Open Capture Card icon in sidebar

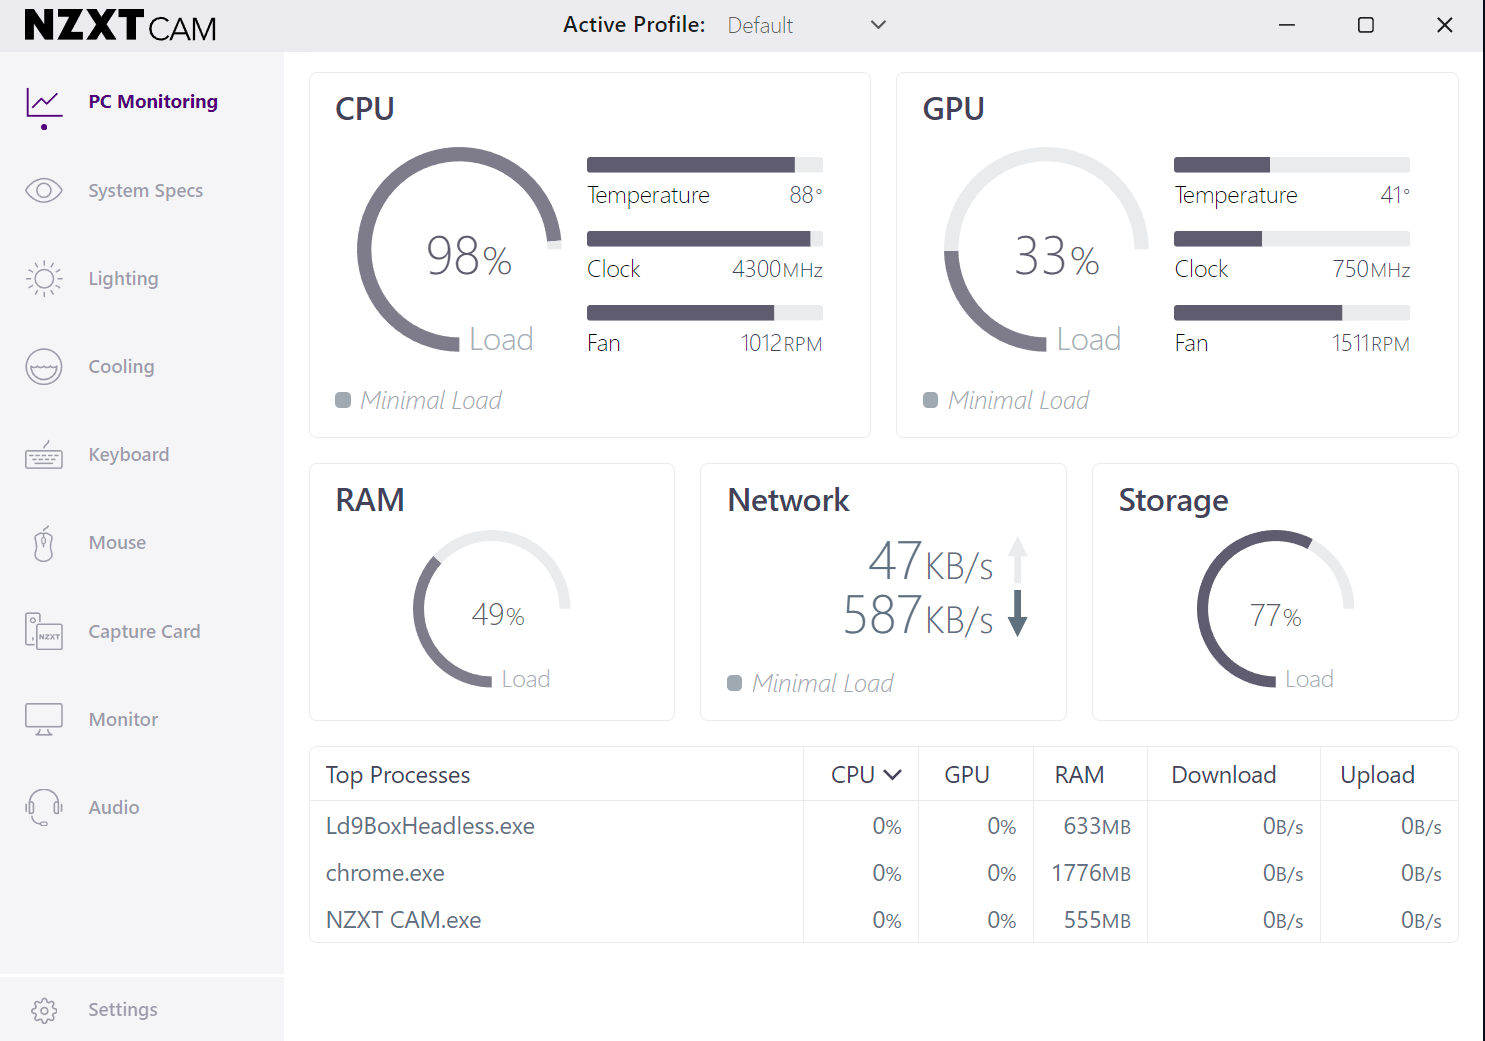(44, 631)
